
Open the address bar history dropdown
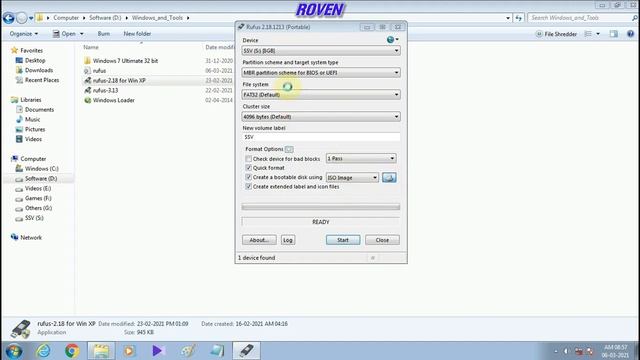508,18
